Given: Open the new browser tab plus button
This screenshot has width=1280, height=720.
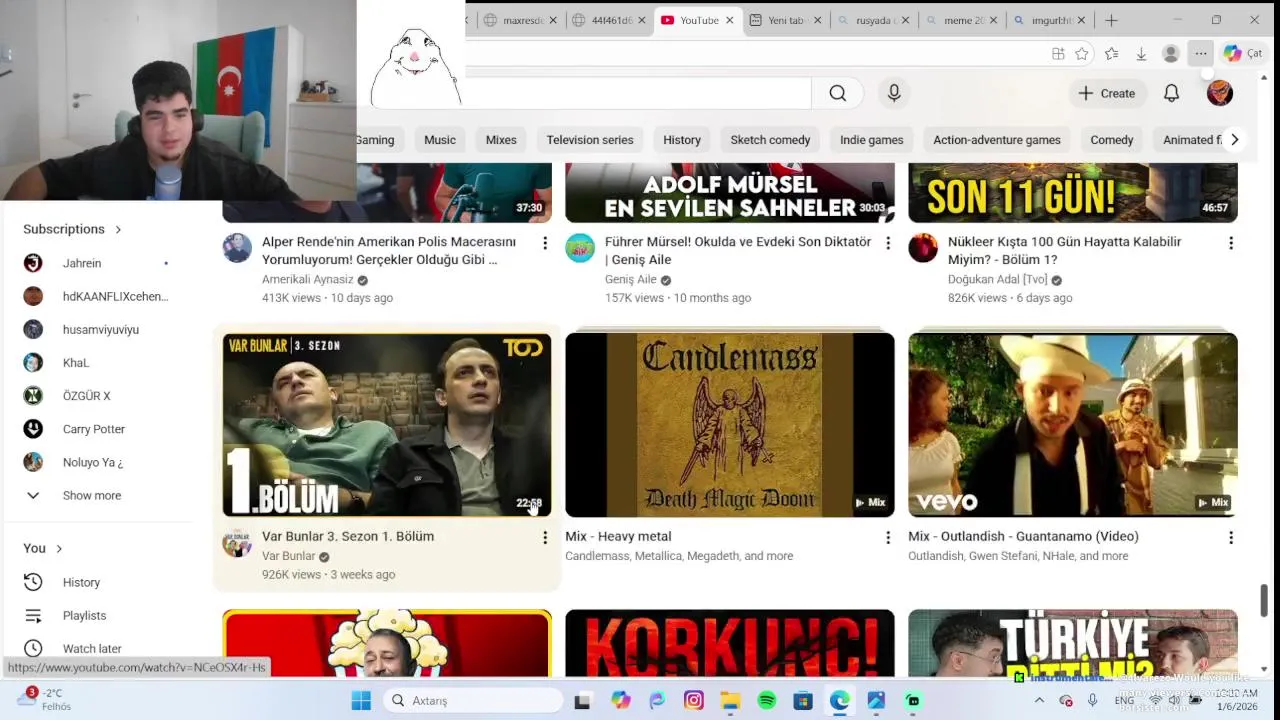Looking at the screenshot, I should click(x=1111, y=20).
